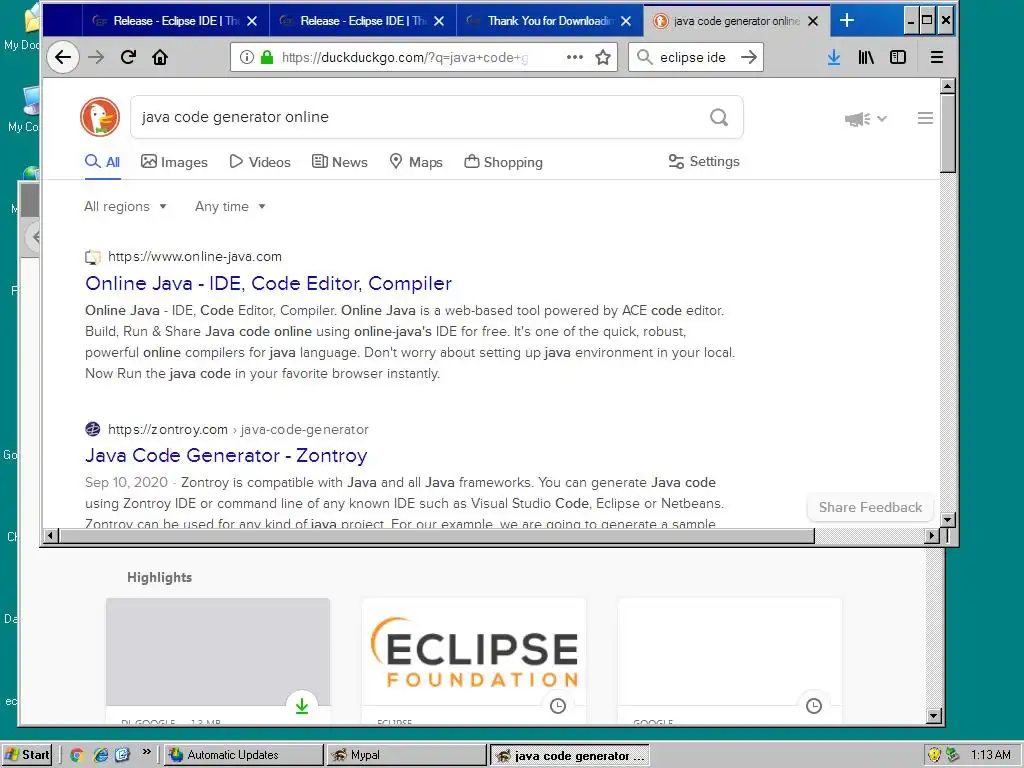
Task: Open the Library bookshelf icon
Action: 866,57
